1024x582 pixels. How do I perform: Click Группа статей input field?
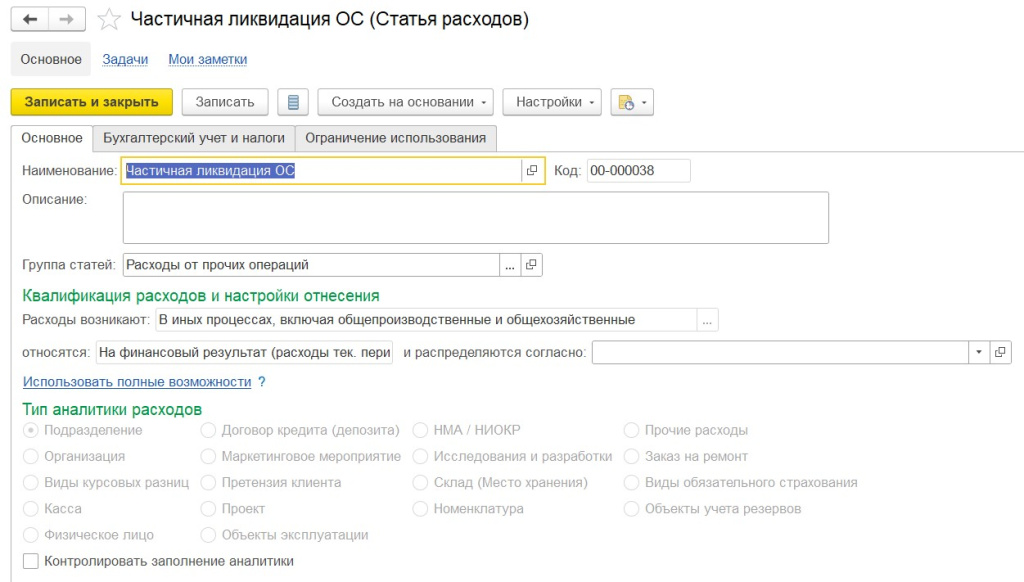point(312,265)
